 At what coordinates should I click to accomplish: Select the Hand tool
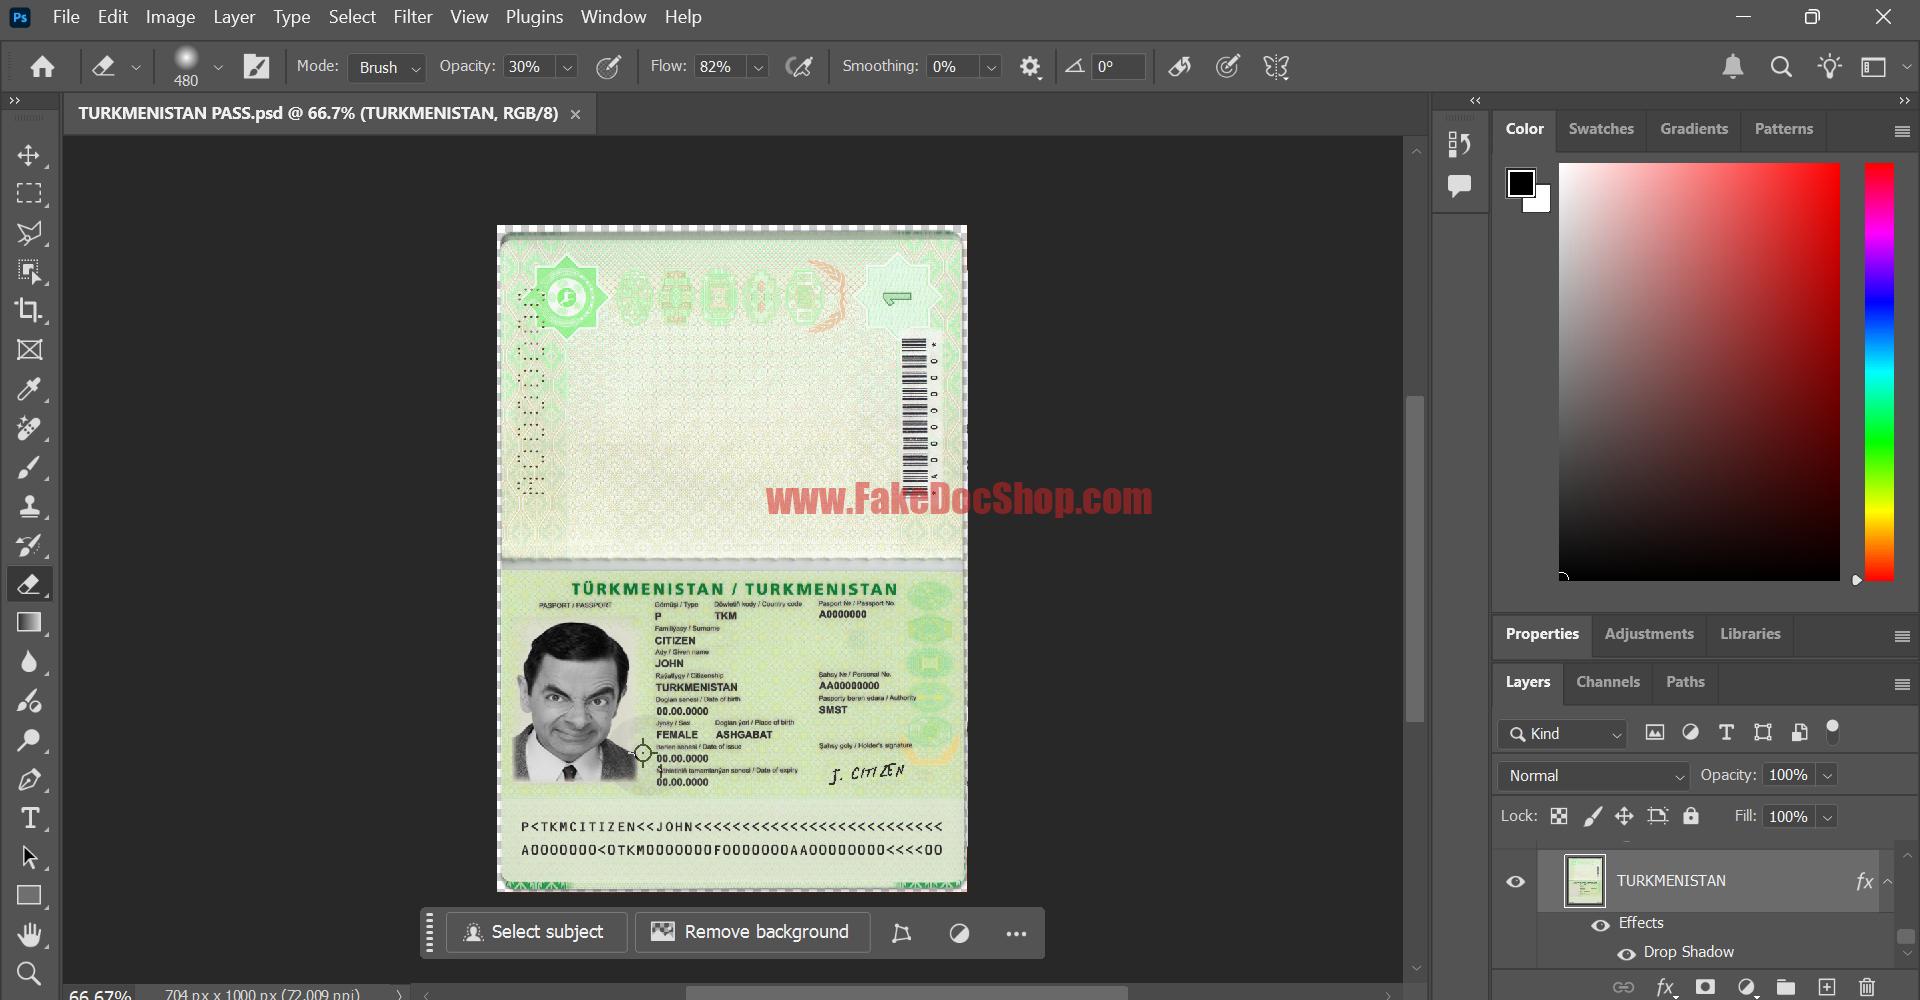(29, 935)
